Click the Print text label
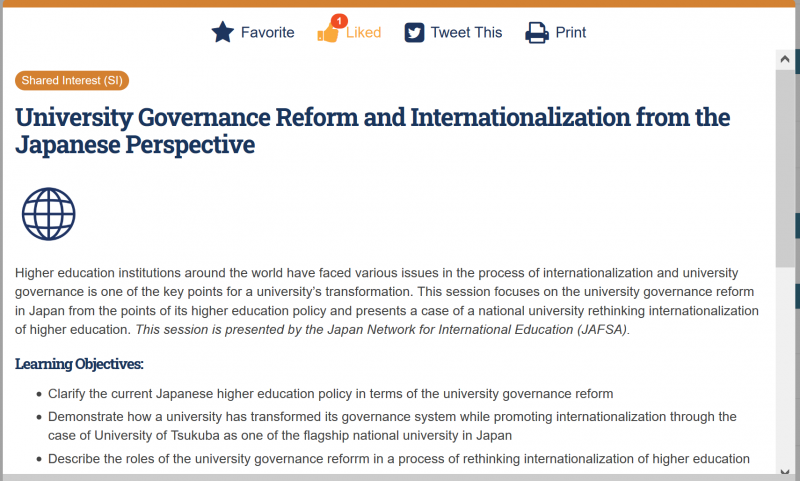 (x=570, y=33)
